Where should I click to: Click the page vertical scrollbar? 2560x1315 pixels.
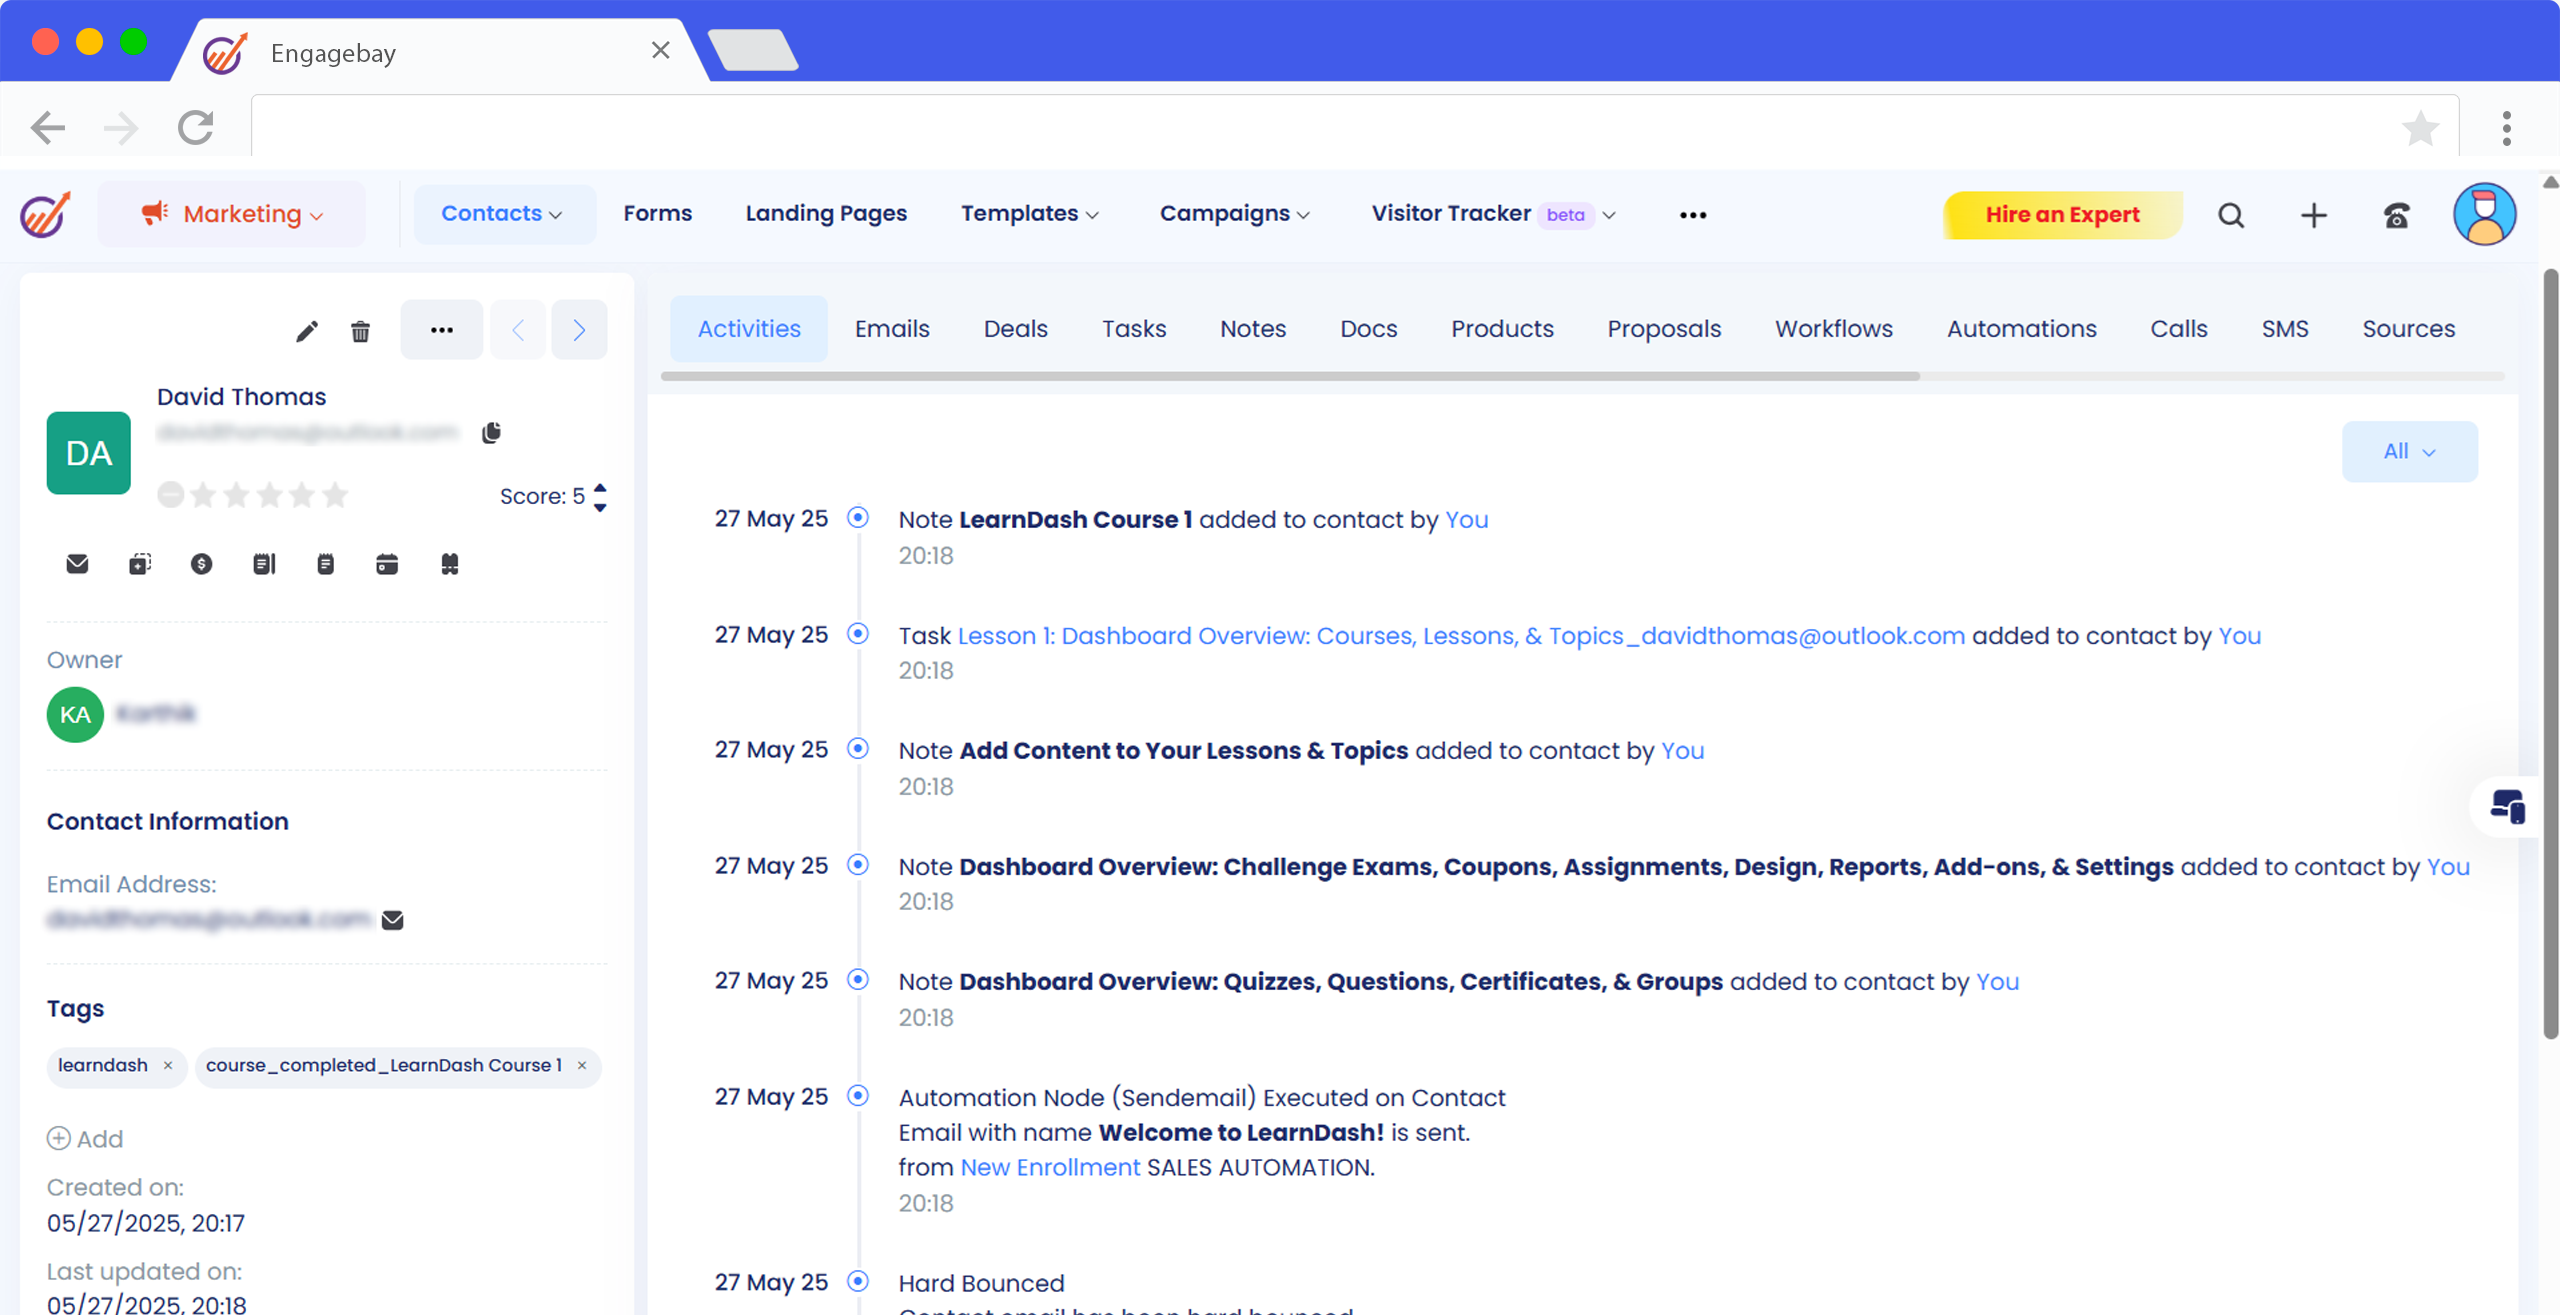[2550, 655]
